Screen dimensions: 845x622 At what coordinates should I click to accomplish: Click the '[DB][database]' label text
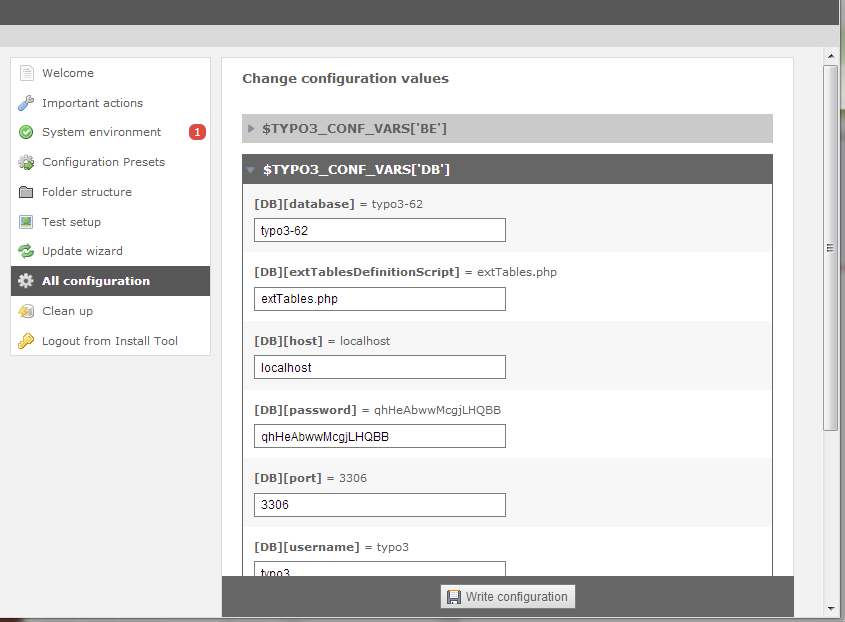pos(304,204)
